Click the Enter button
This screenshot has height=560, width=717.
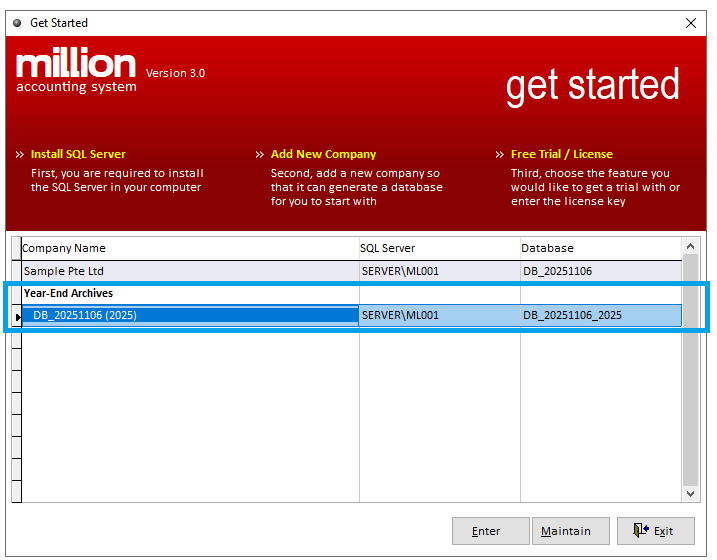490,531
